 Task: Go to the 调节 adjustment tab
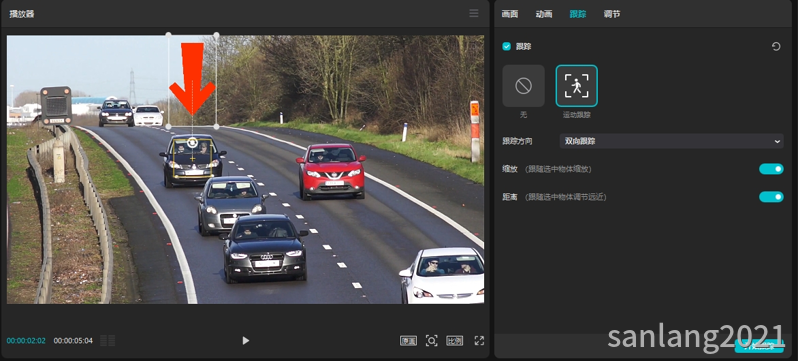pyautogui.click(x=612, y=14)
